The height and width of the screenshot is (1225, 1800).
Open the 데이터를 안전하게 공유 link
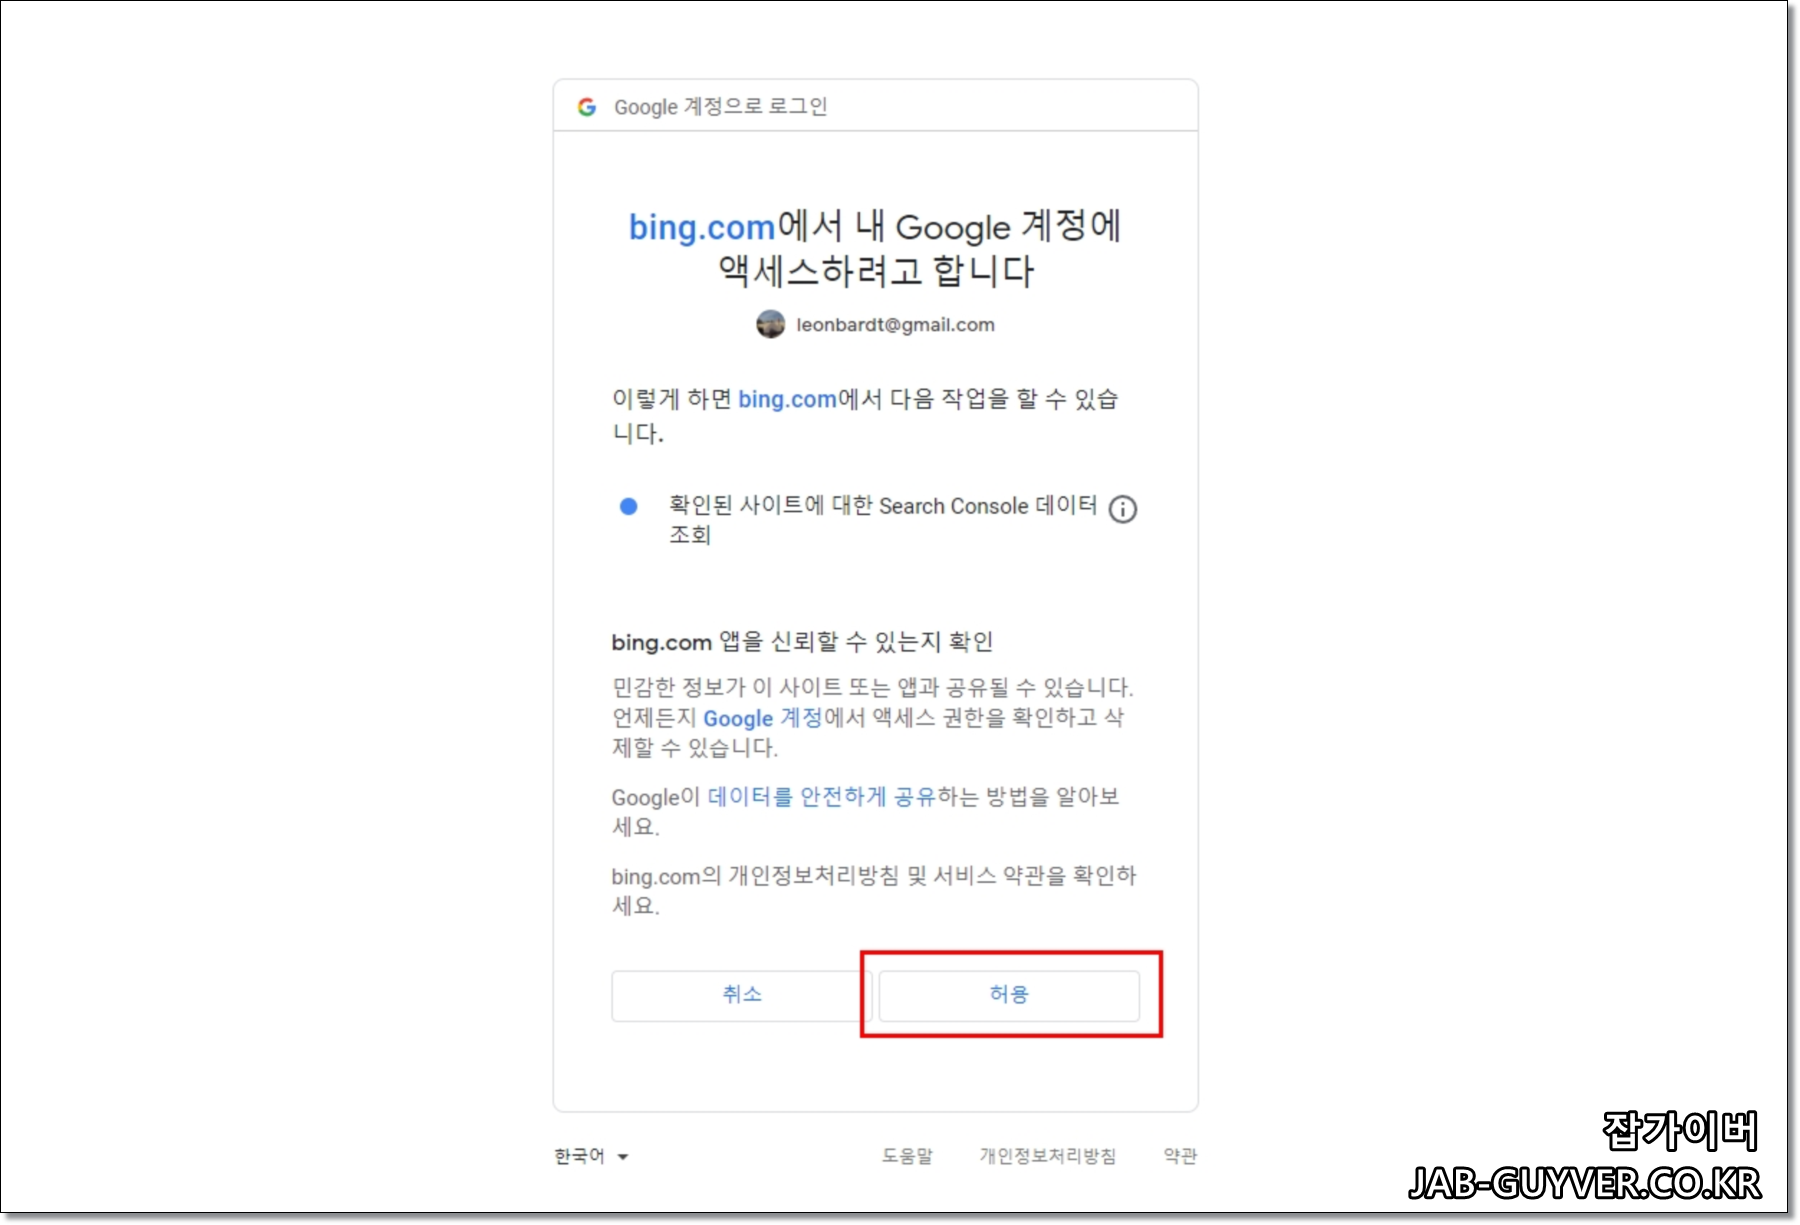[821, 797]
